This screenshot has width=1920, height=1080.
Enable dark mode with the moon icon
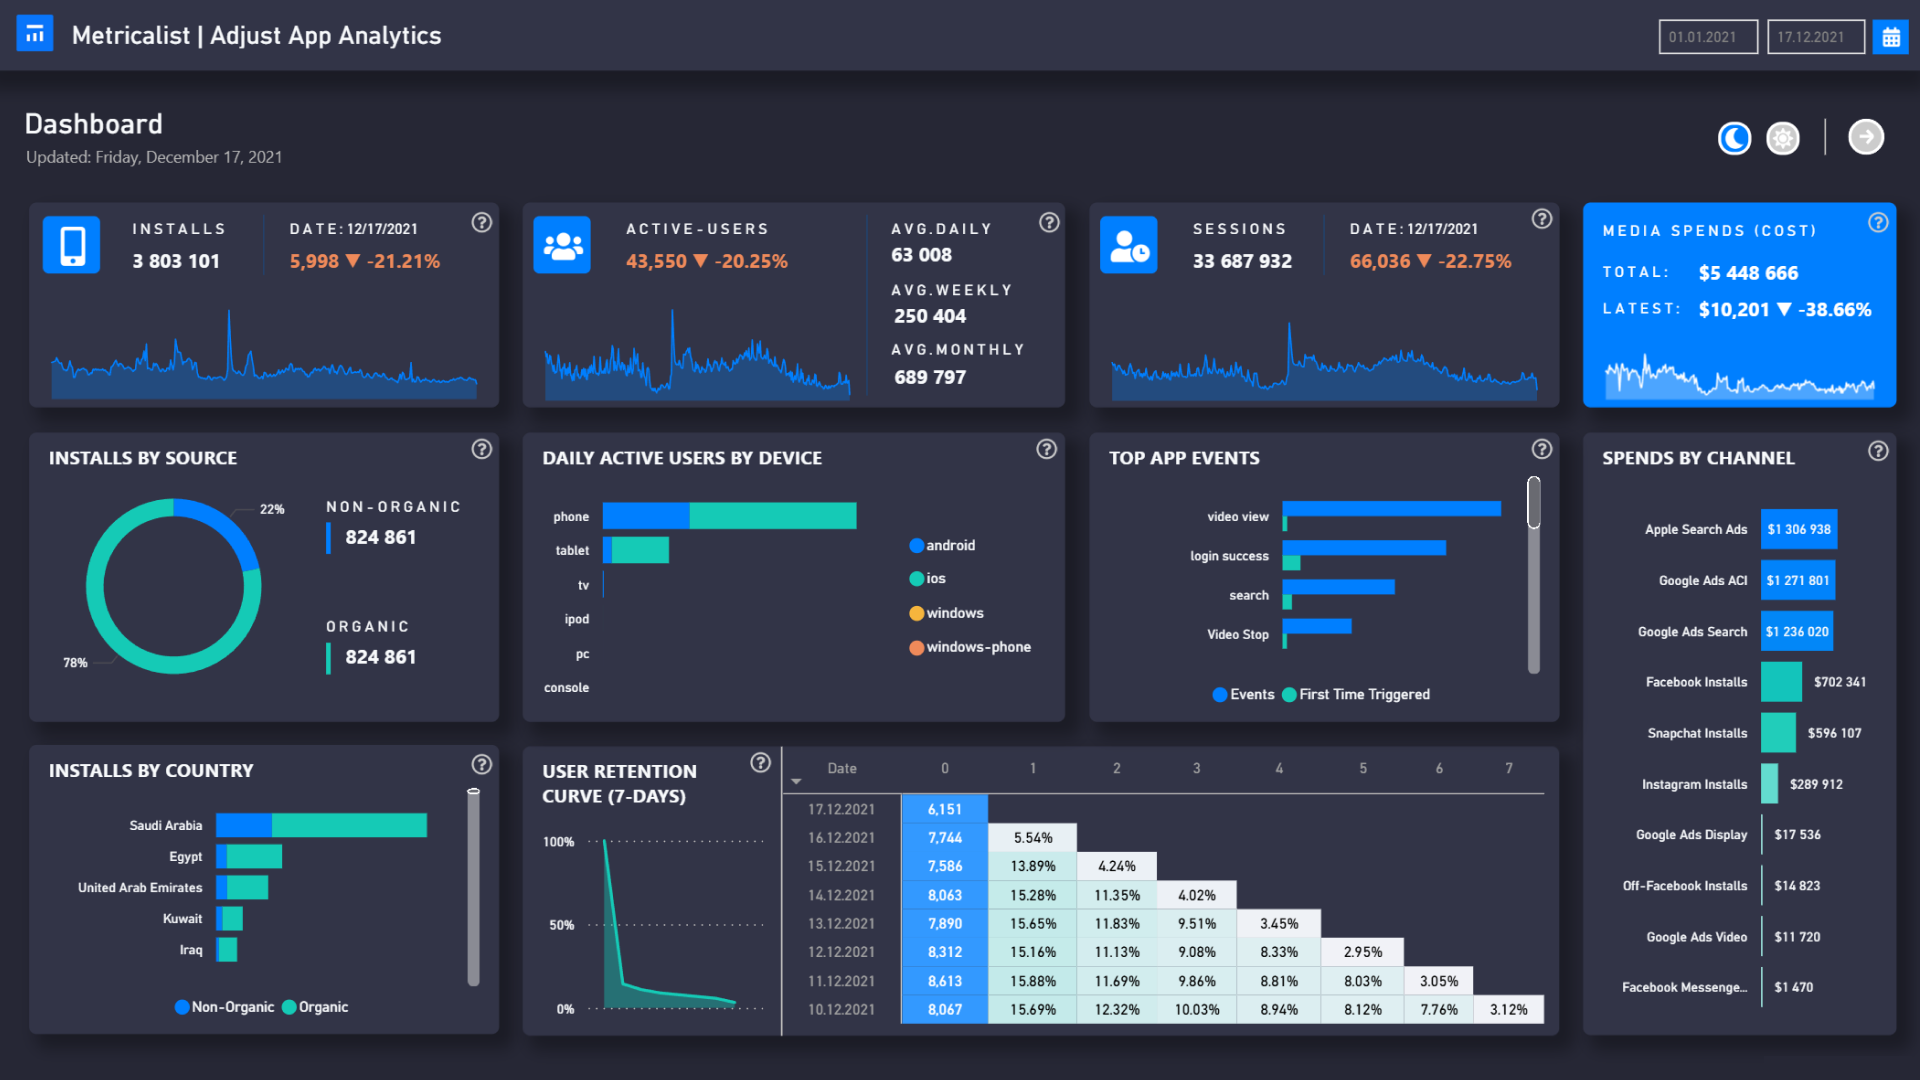pyautogui.click(x=1734, y=138)
